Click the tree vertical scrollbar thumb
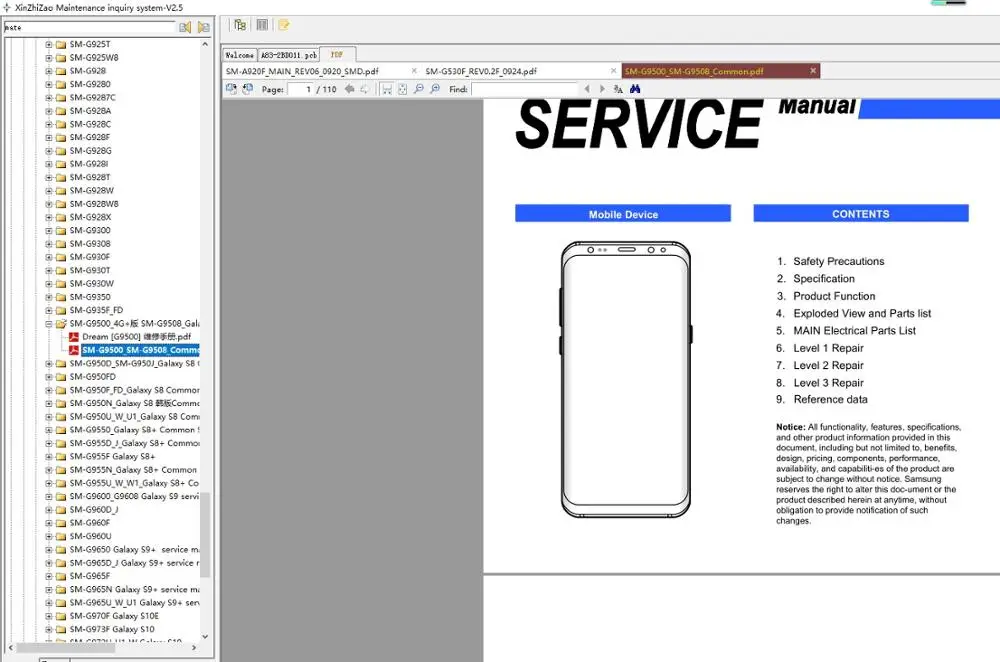 click(x=205, y=536)
